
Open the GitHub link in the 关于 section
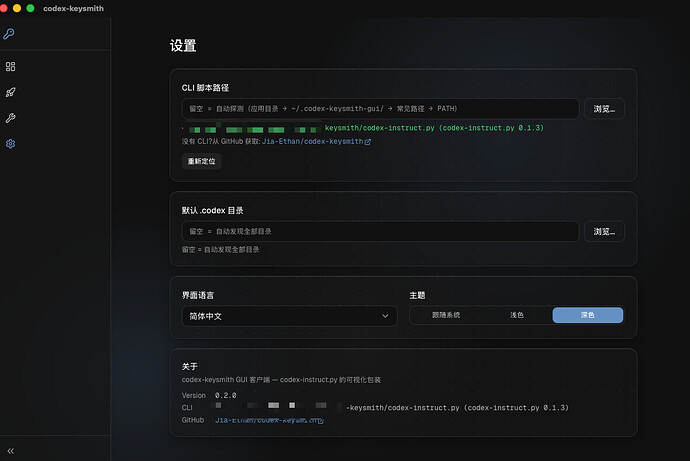(x=269, y=421)
